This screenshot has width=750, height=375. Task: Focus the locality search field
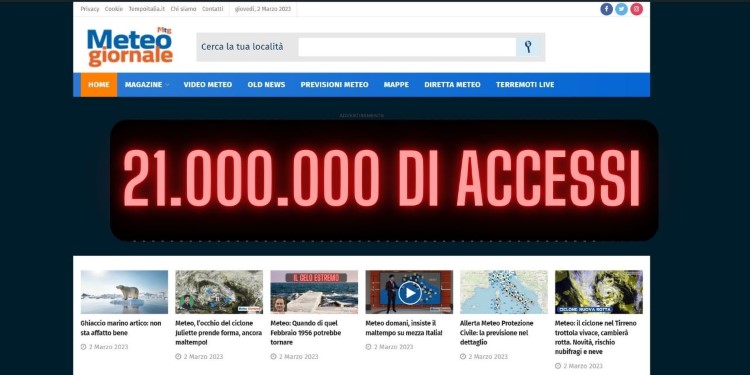[407, 47]
